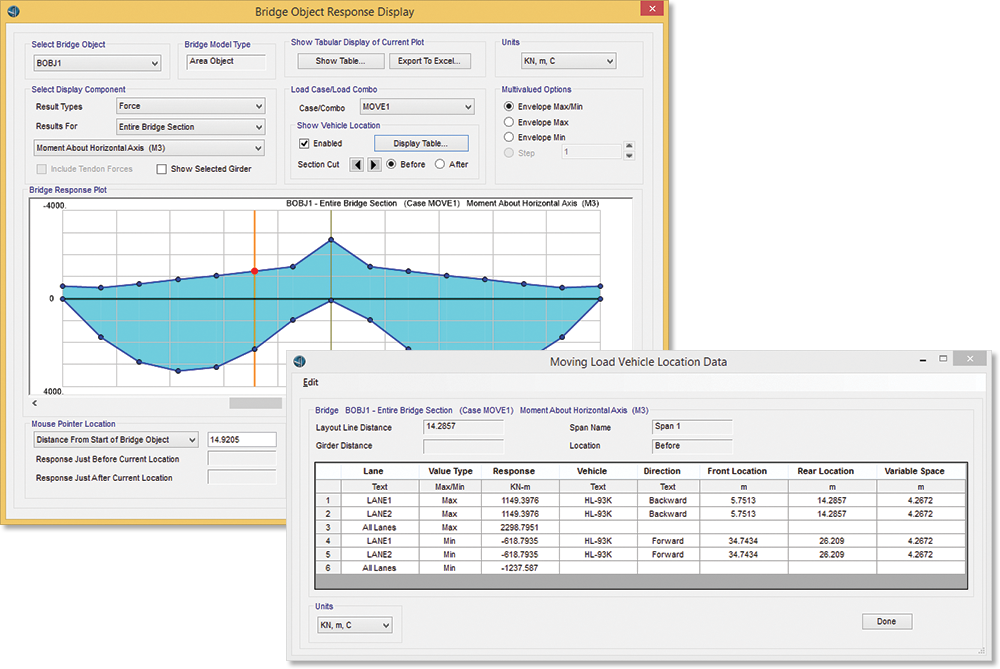Expand the Result Types Force dropdown
Viewport: 1000px width, 669px height.
click(x=188, y=106)
